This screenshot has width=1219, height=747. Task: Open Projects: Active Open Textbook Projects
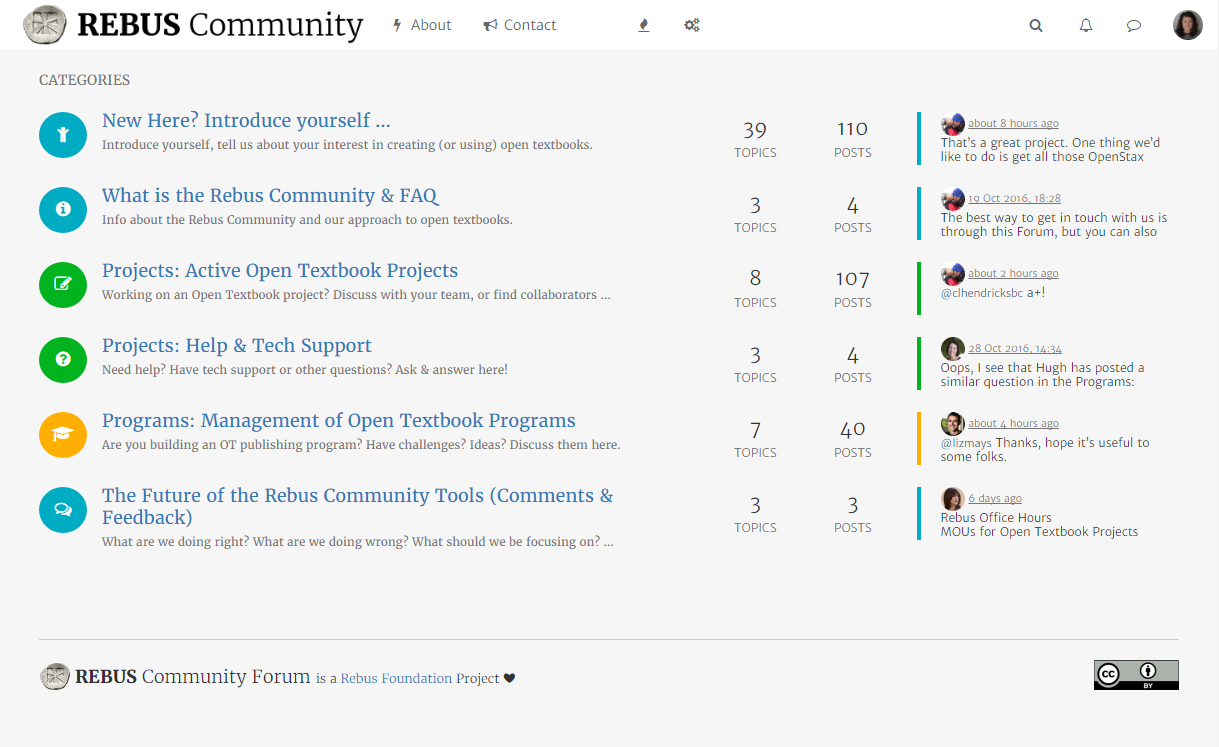point(280,271)
